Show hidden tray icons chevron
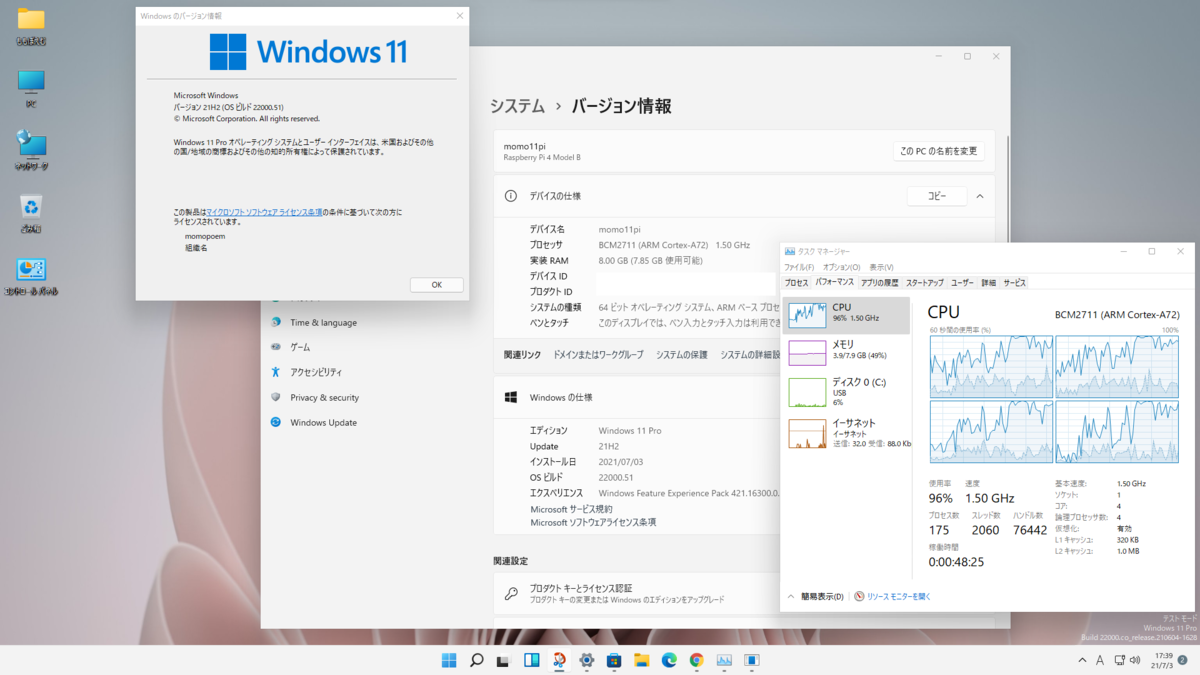 tap(1082, 660)
